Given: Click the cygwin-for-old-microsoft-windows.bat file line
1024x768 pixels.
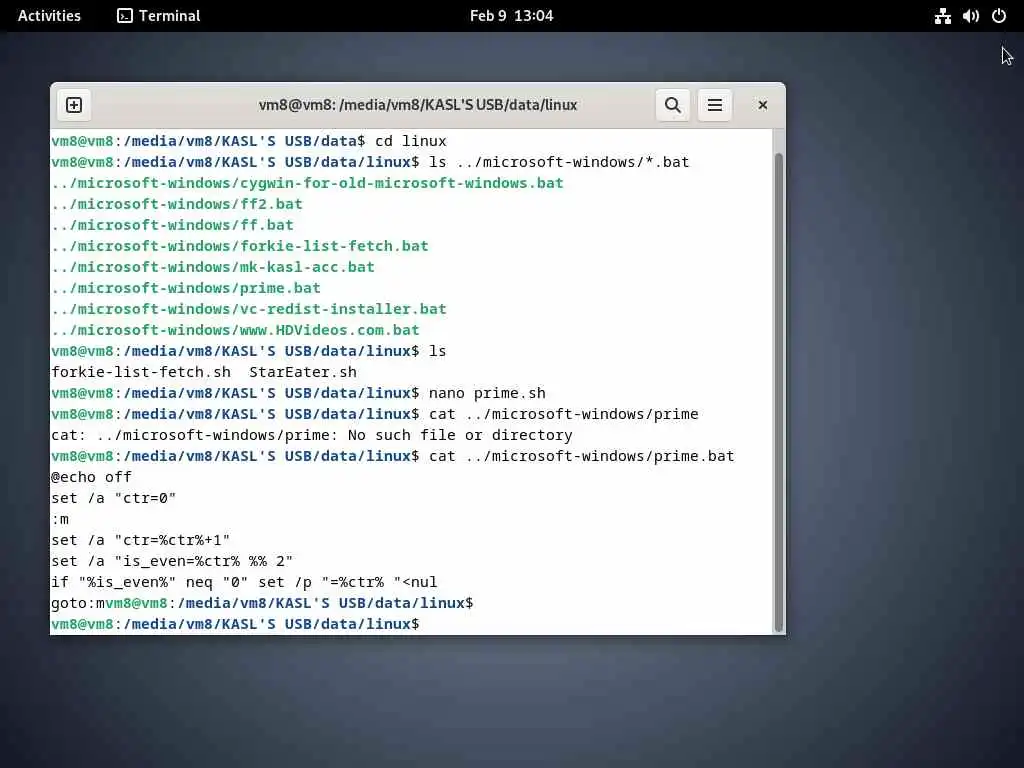Looking at the screenshot, I should [307, 183].
